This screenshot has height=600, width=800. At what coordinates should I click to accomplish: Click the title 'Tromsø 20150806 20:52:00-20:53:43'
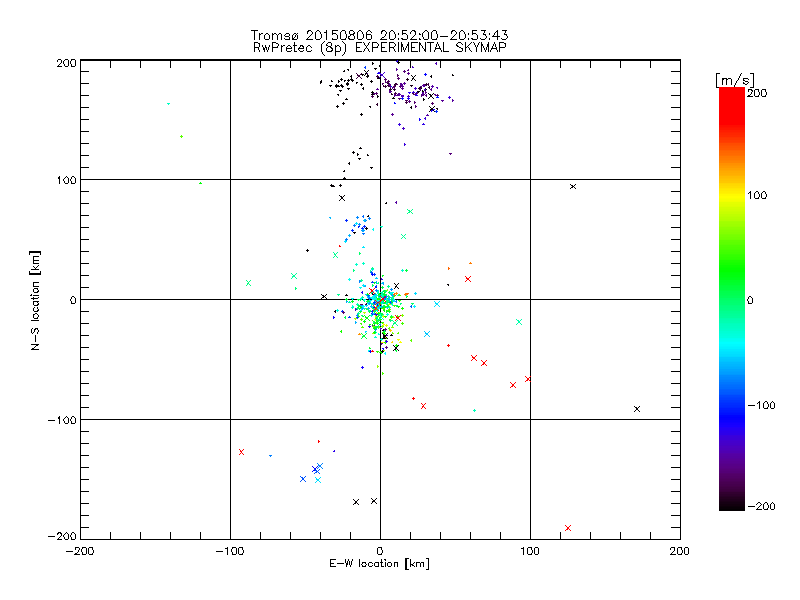(379, 35)
